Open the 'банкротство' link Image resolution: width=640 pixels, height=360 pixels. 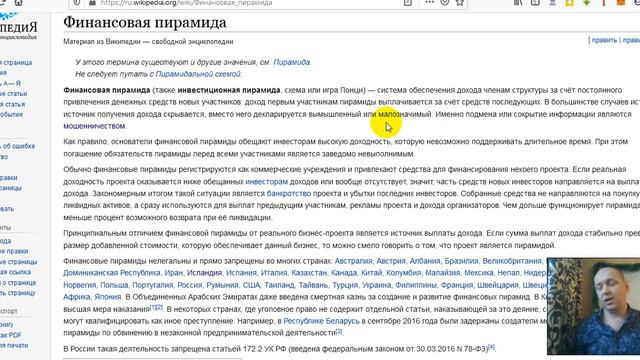289,193
